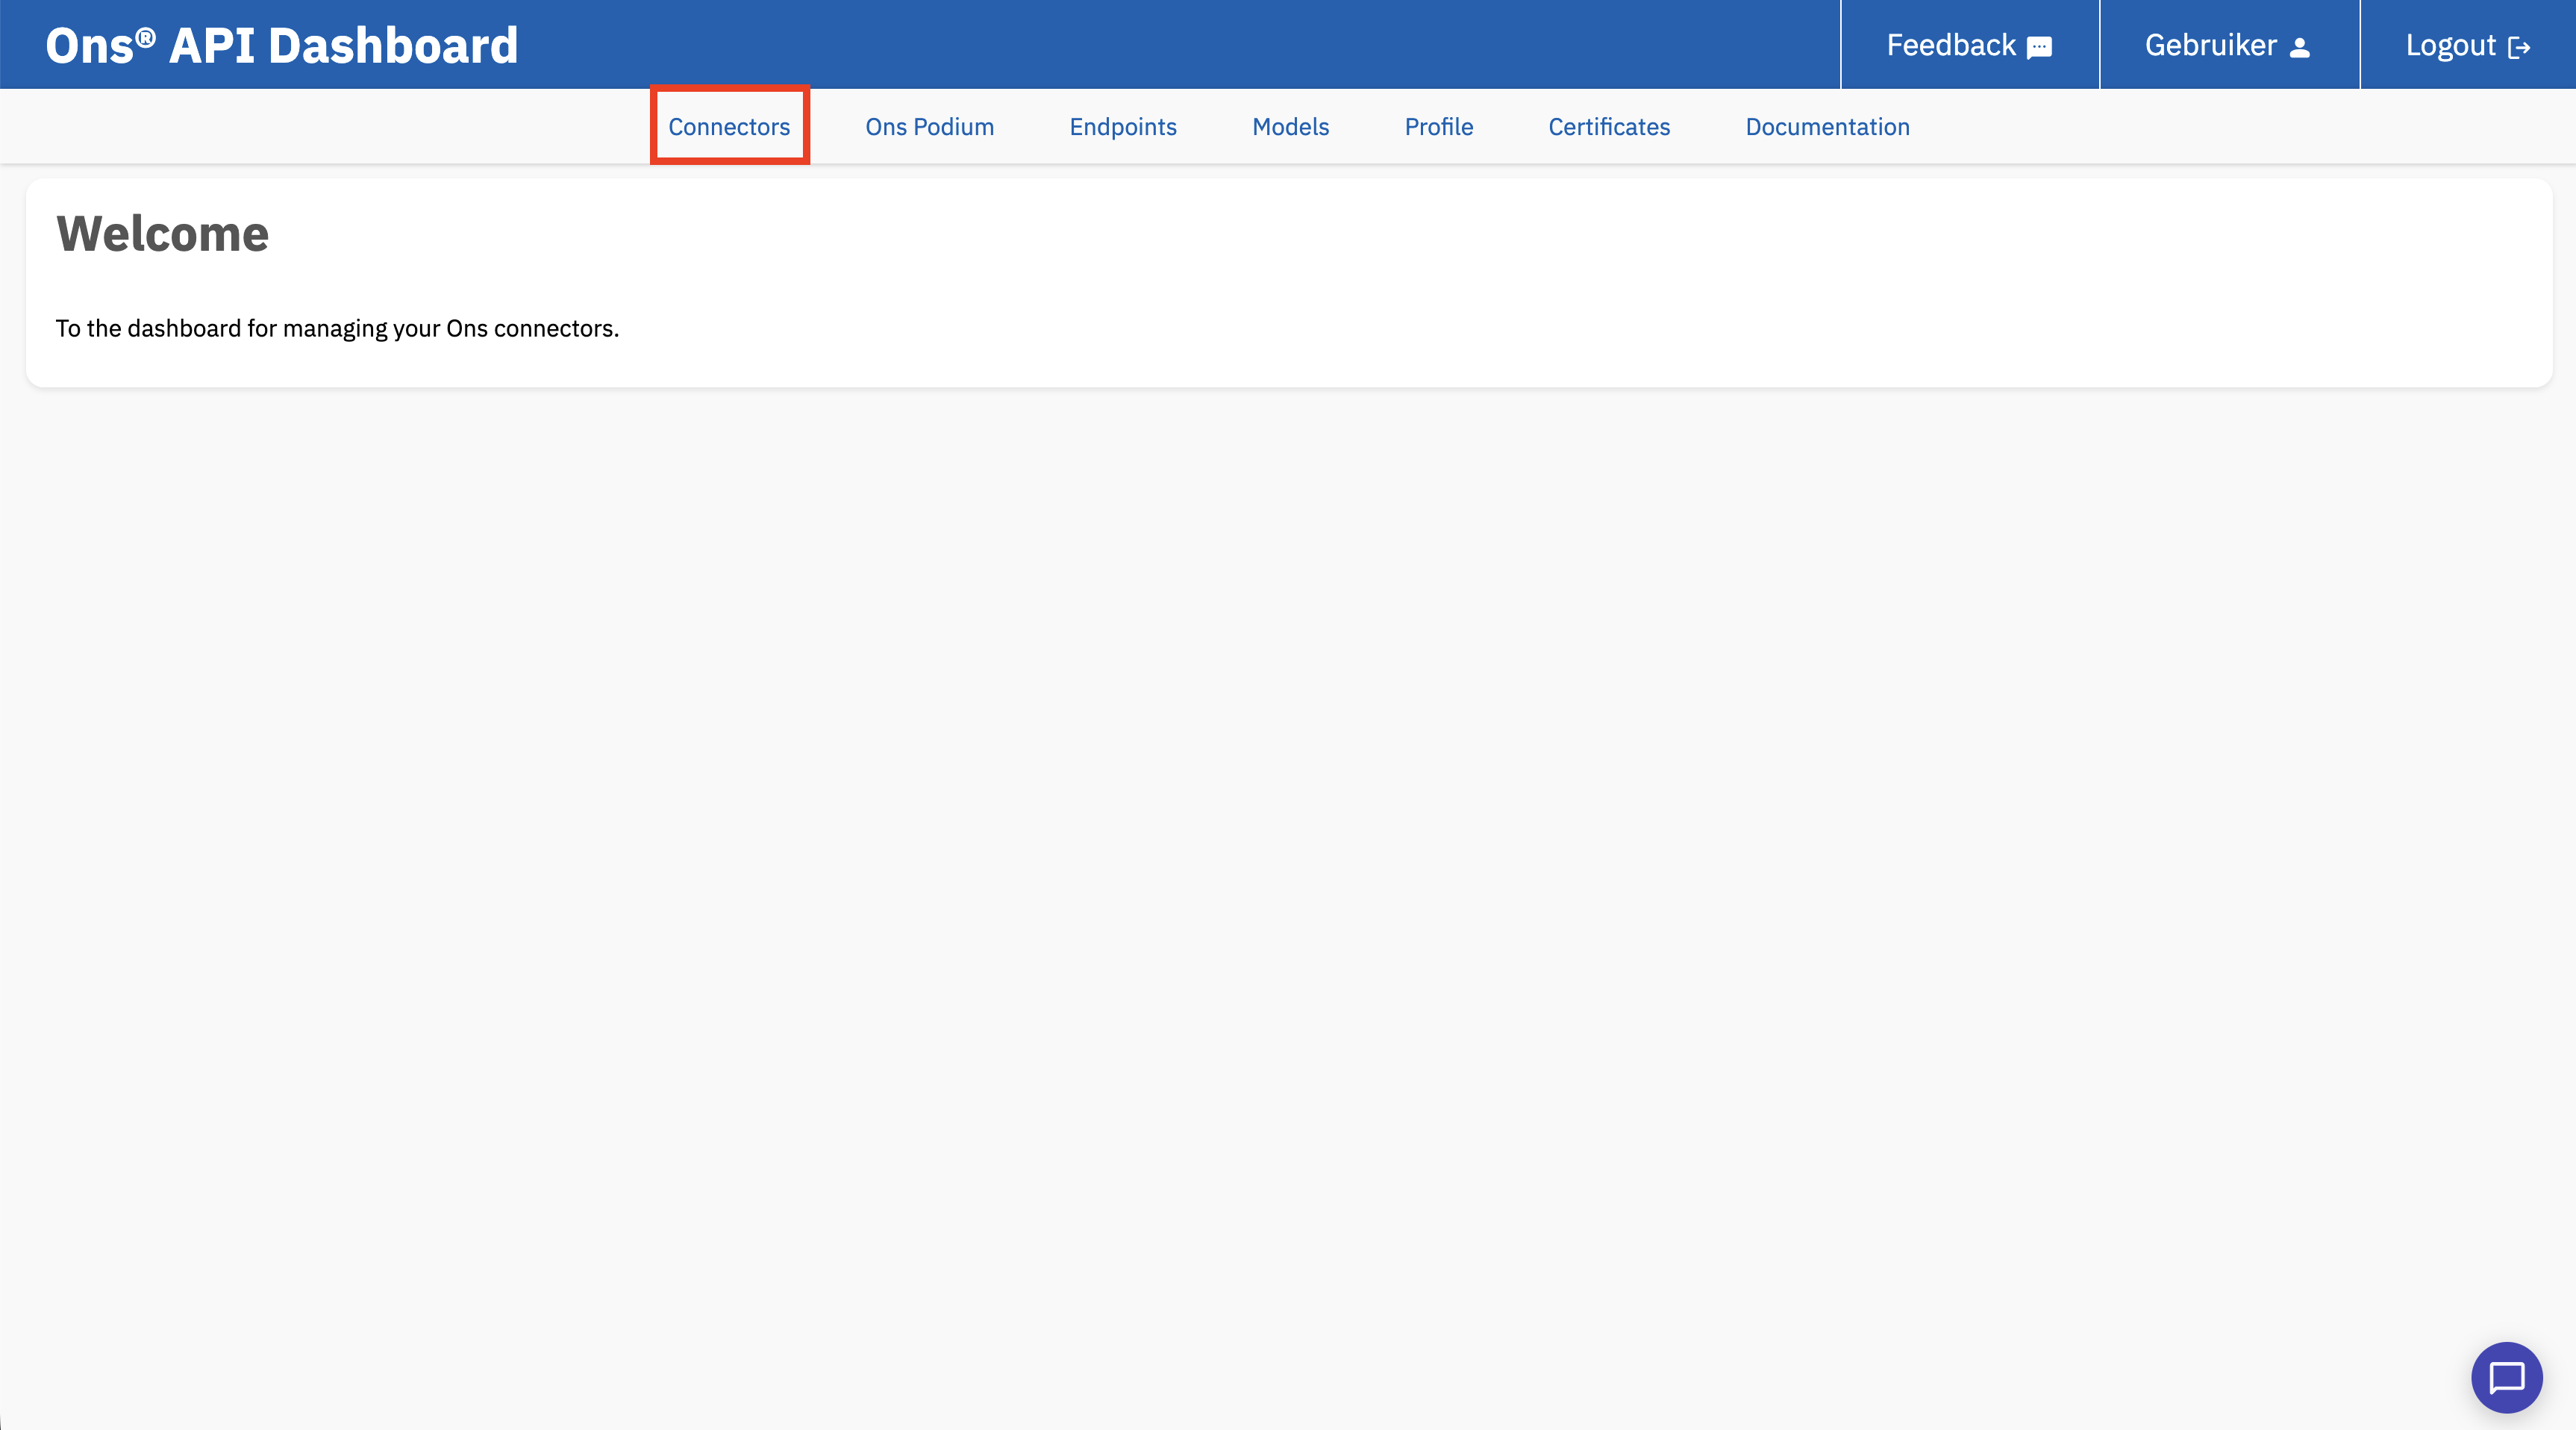Viewport: 2576px width, 1430px height.
Task: Click the Welcome heading
Action: click(x=162, y=234)
